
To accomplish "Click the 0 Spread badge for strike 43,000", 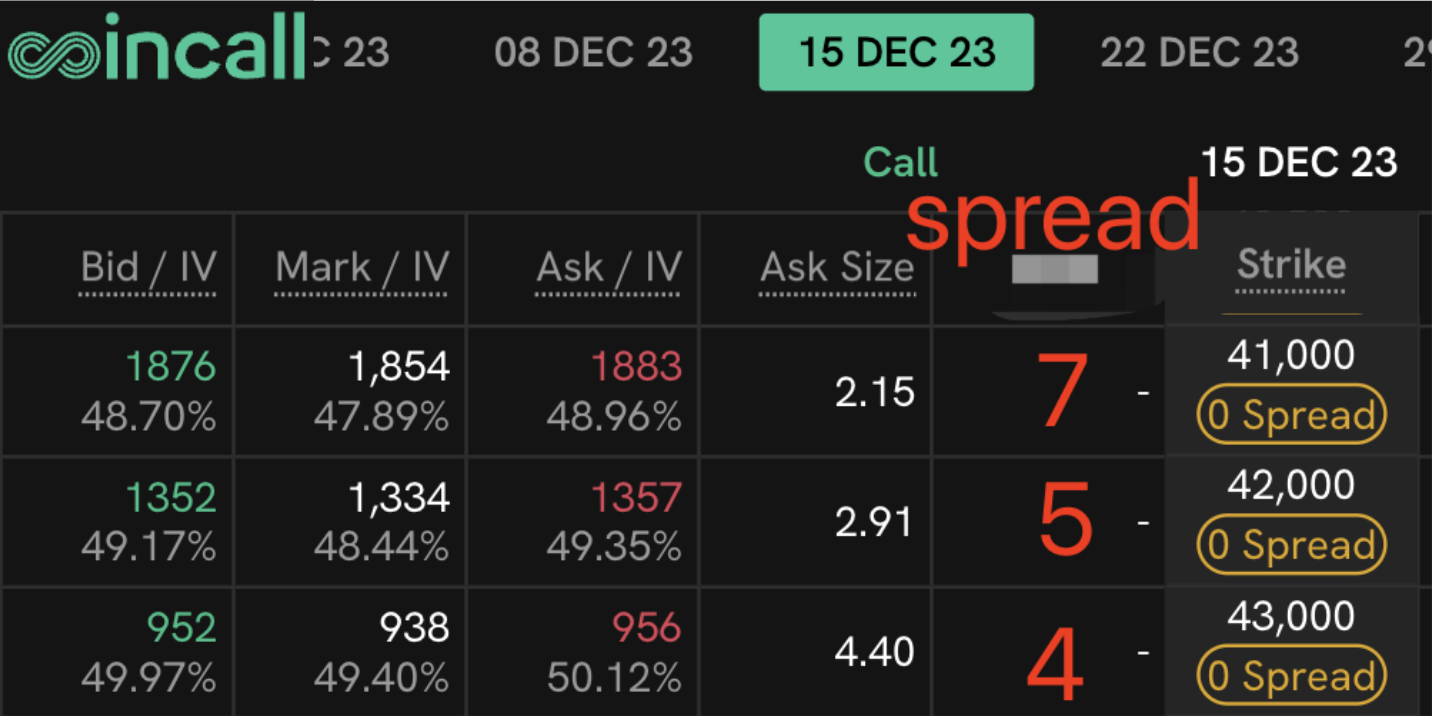I will pos(1290,675).
